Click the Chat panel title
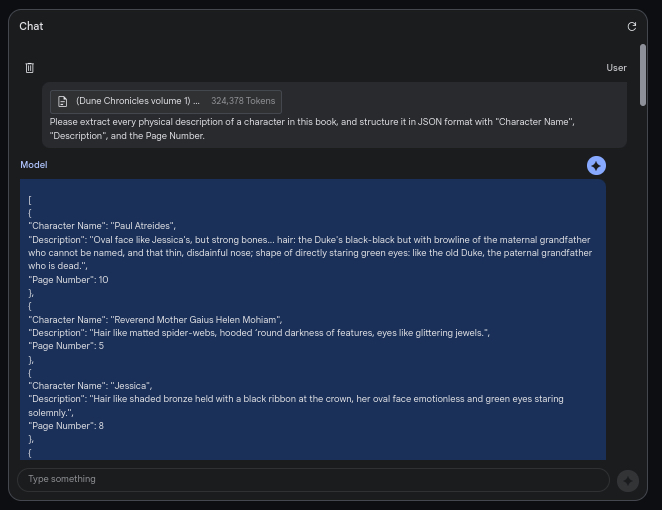This screenshot has height=510, width=662. [x=31, y=27]
